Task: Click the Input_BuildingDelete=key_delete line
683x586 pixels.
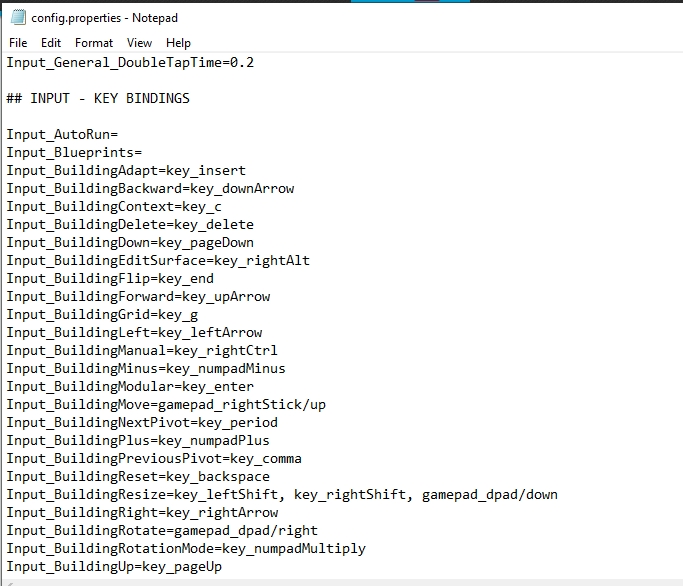Action: [x=130, y=225]
